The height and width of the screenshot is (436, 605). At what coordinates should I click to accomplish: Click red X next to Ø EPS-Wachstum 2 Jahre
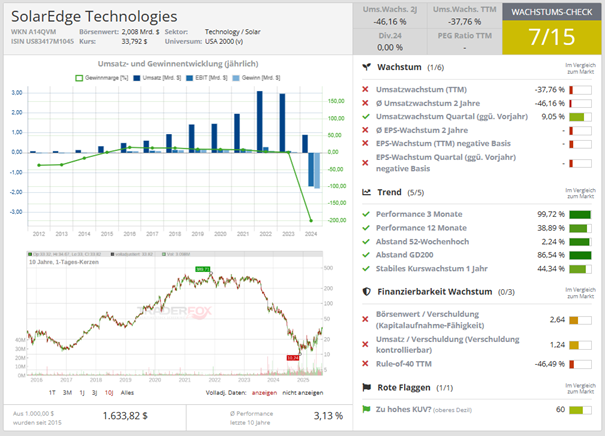click(365, 130)
